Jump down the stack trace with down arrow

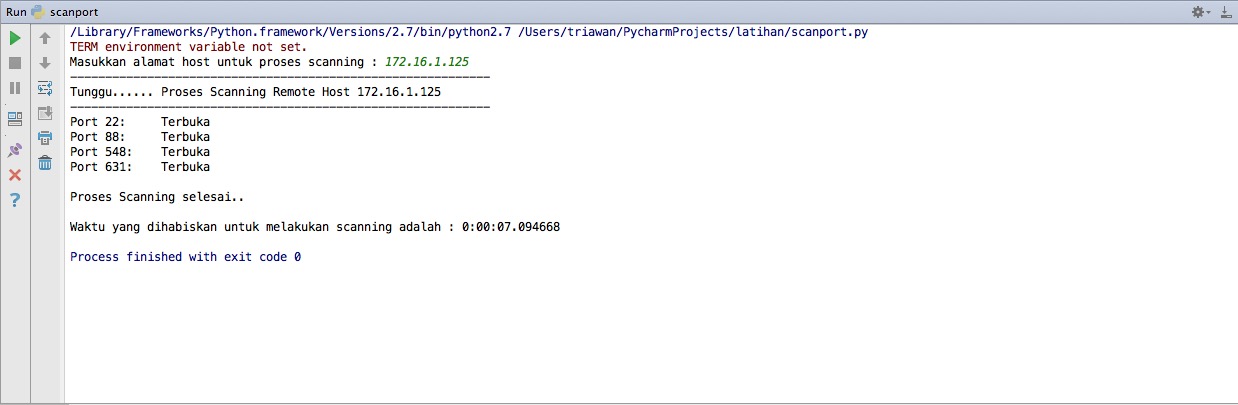45,63
